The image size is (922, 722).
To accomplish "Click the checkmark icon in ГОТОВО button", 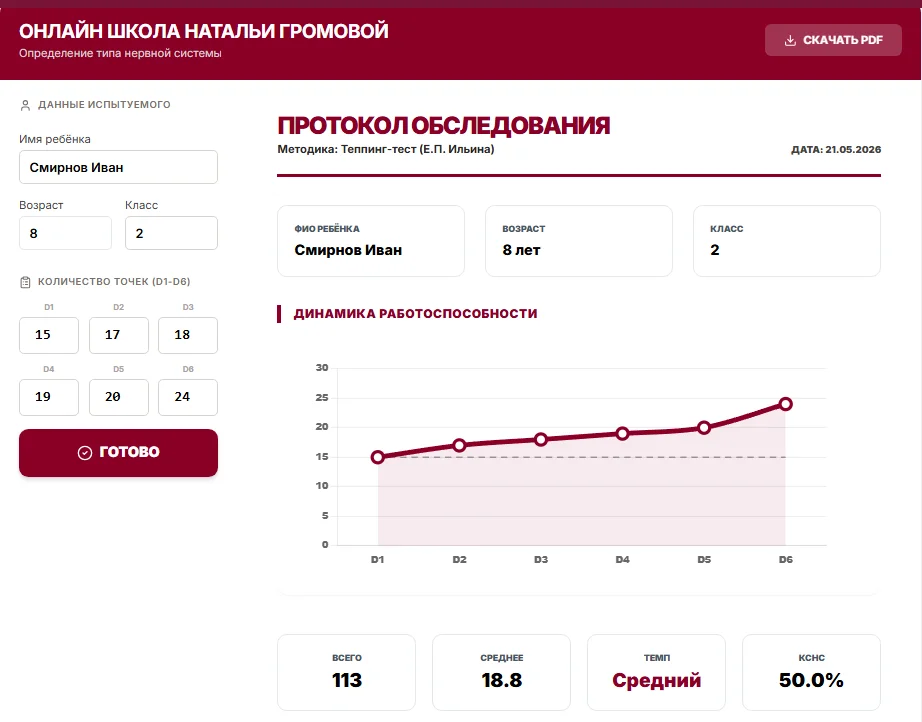I will coord(85,453).
